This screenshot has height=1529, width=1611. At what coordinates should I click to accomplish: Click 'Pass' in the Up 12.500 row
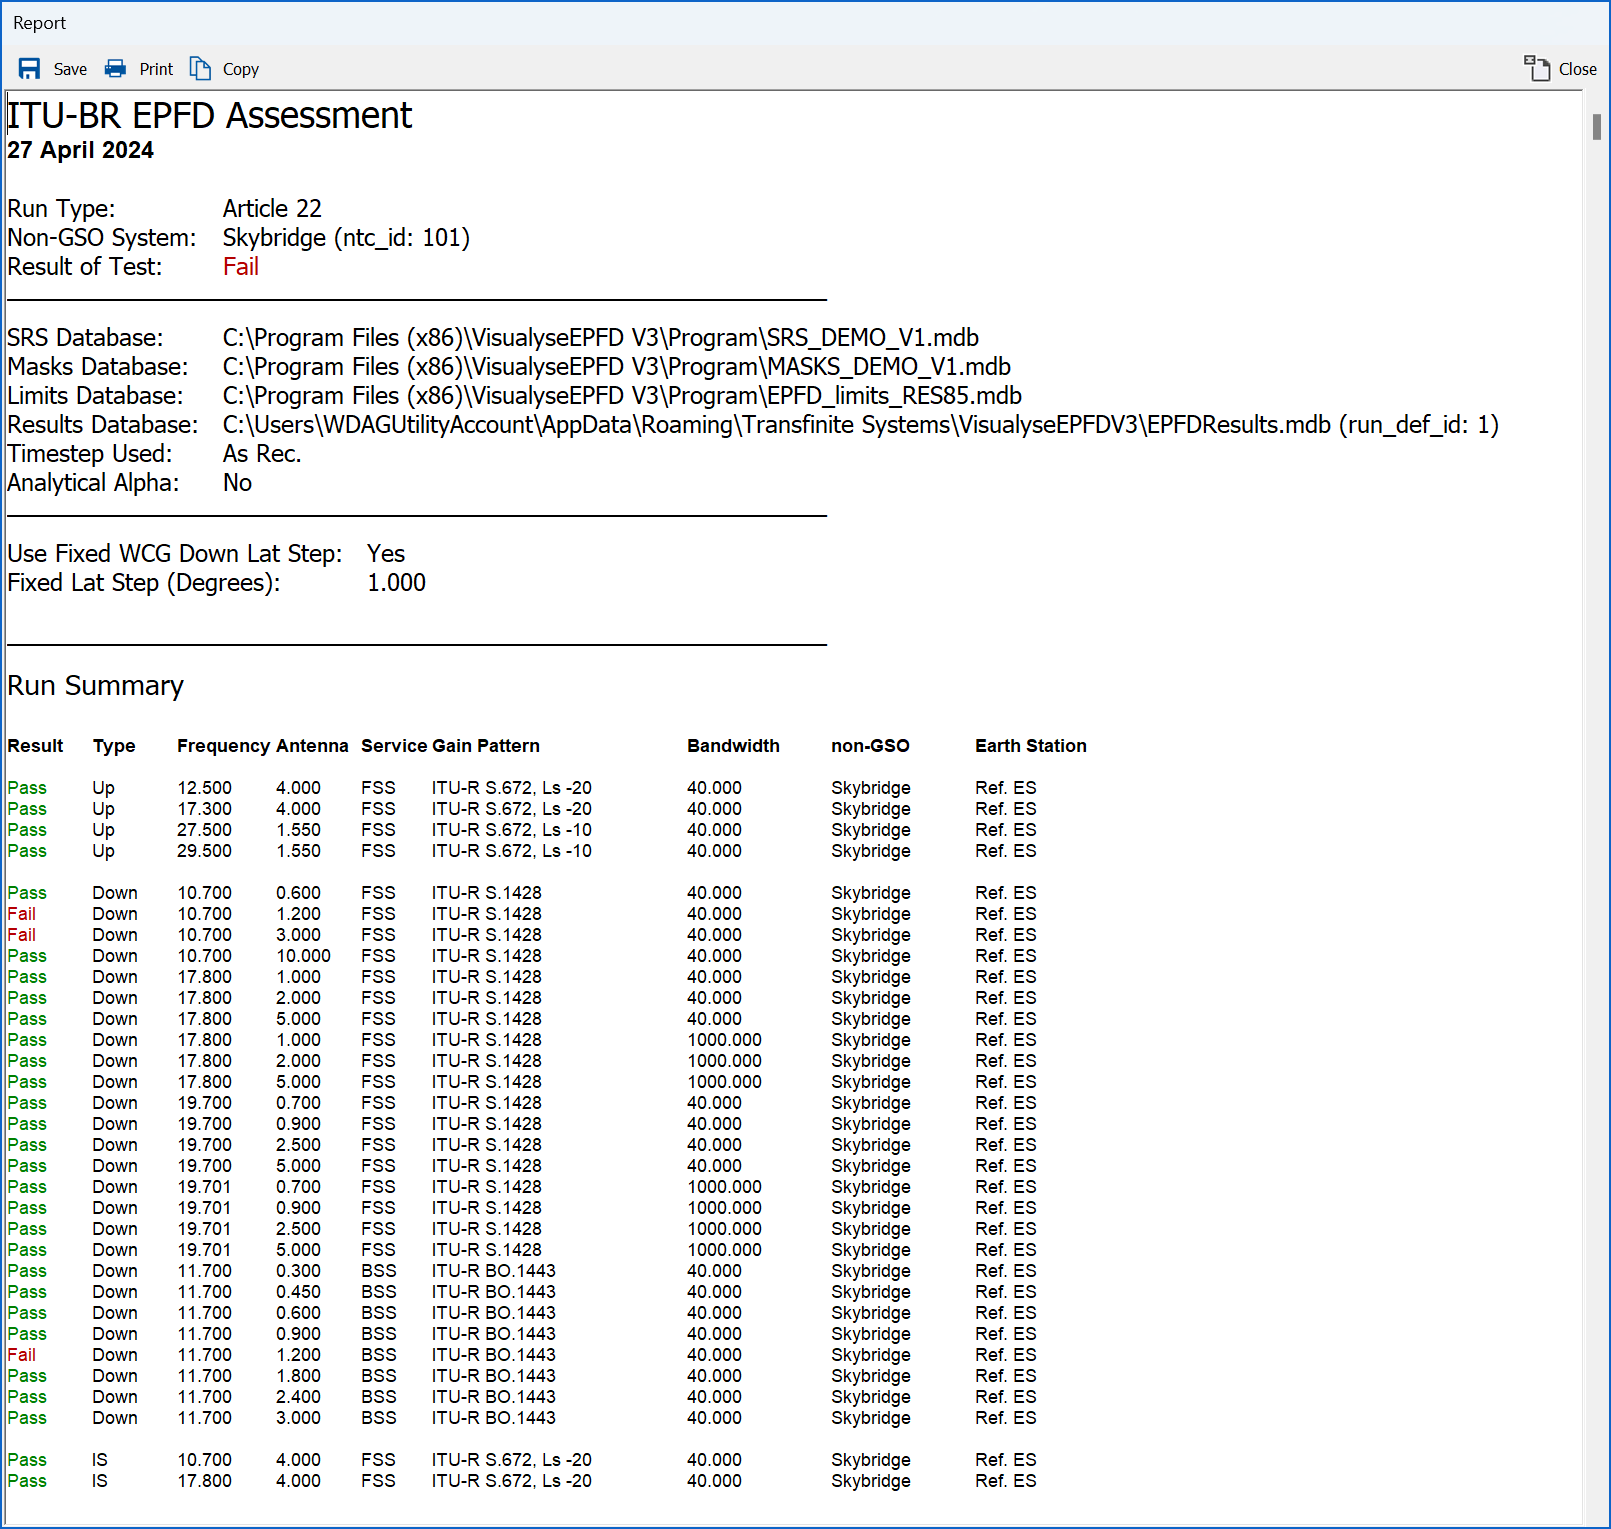pyautogui.click(x=27, y=788)
